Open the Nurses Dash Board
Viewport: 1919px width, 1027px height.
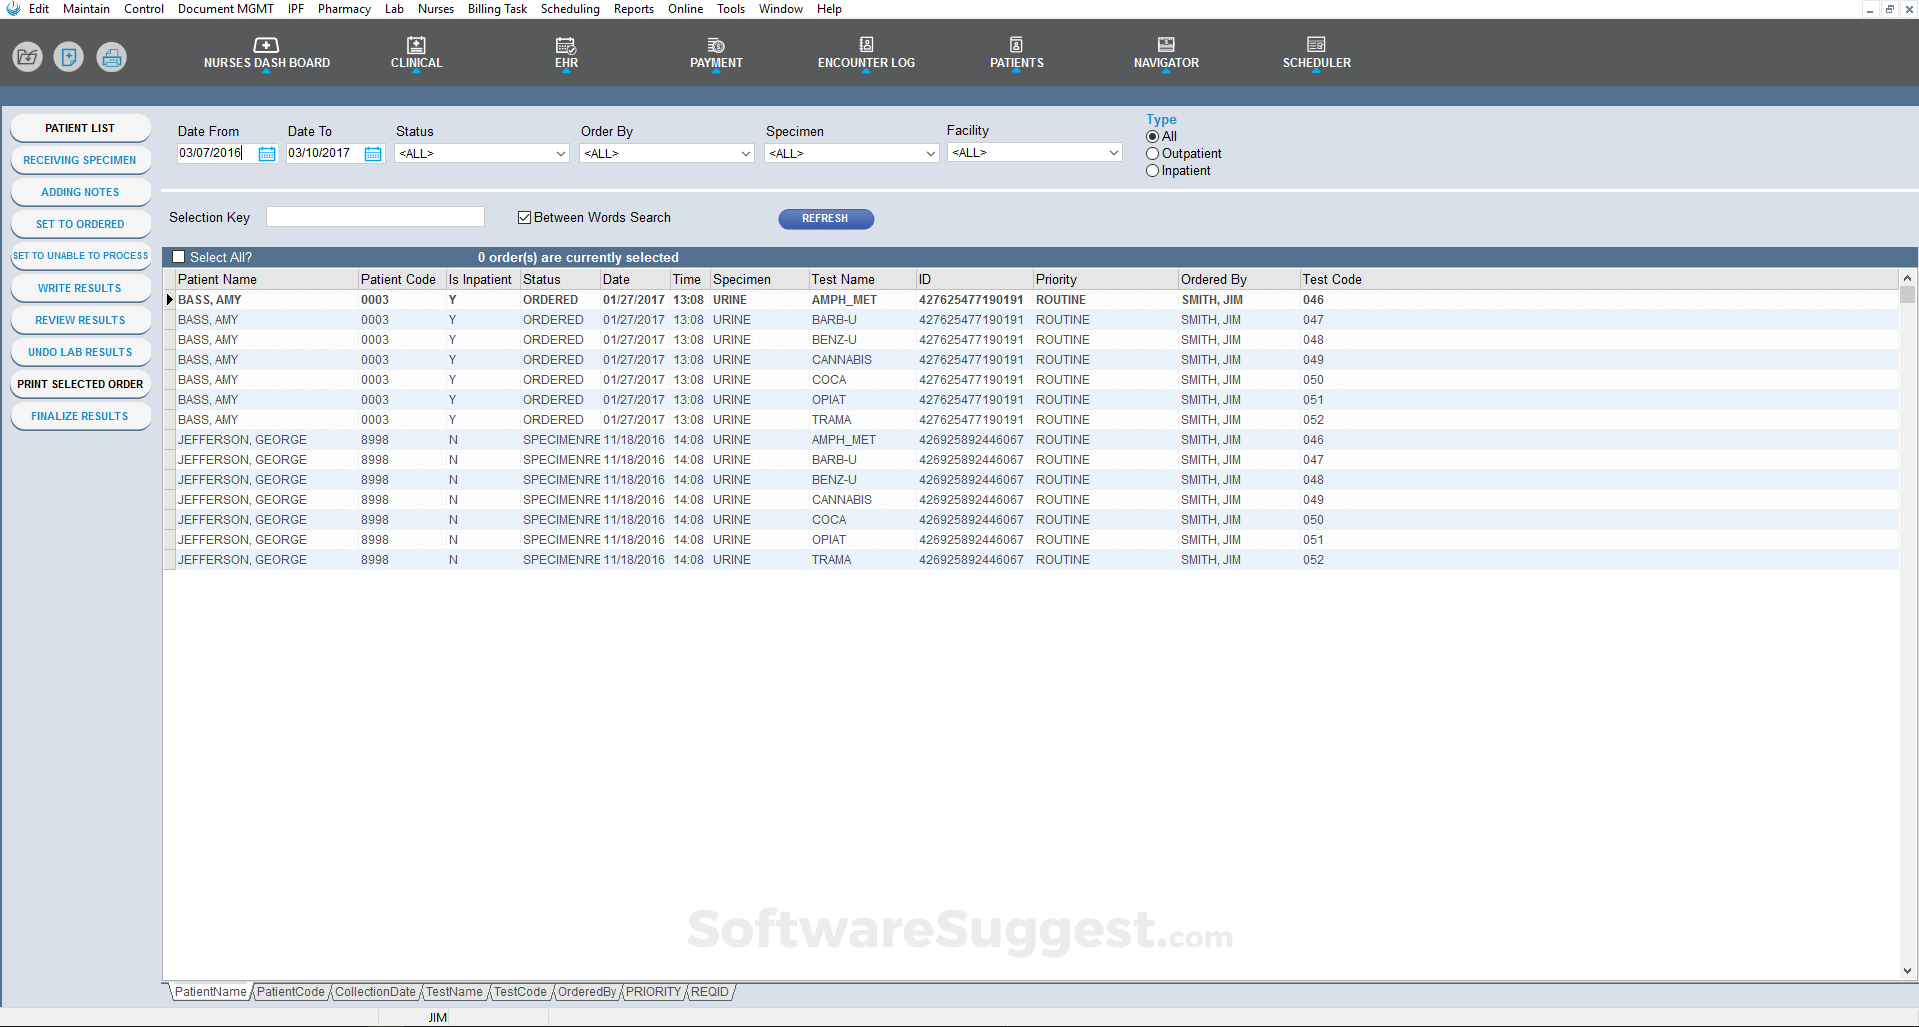[x=265, y=53]
